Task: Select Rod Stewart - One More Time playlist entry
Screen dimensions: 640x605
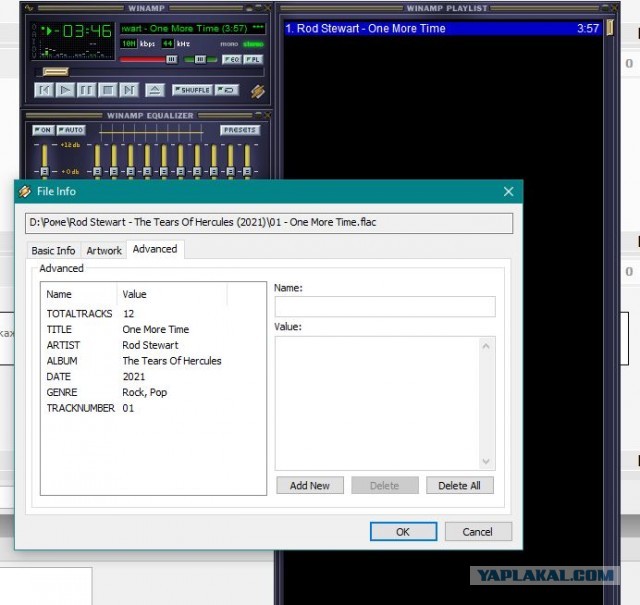Action: 442,29
